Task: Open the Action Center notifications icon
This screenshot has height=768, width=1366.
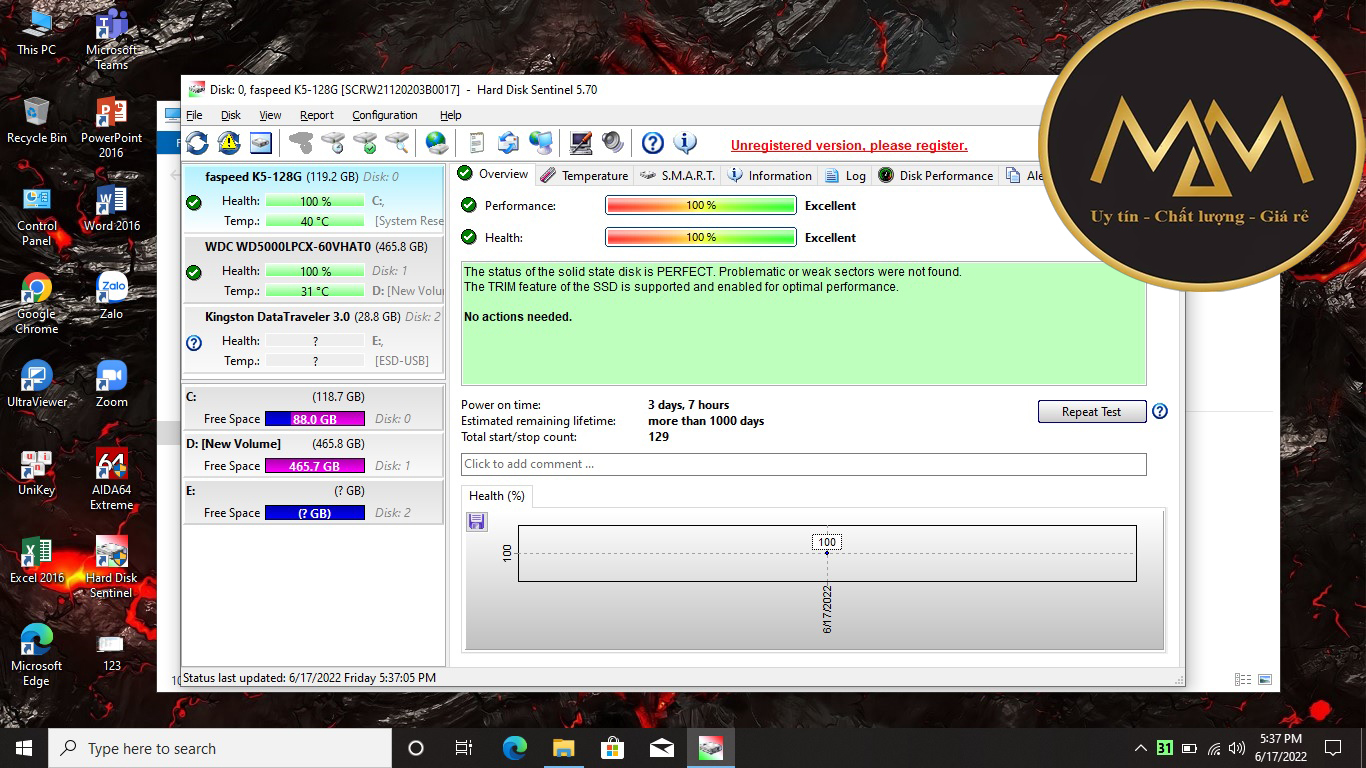Action: [1332, 748]
